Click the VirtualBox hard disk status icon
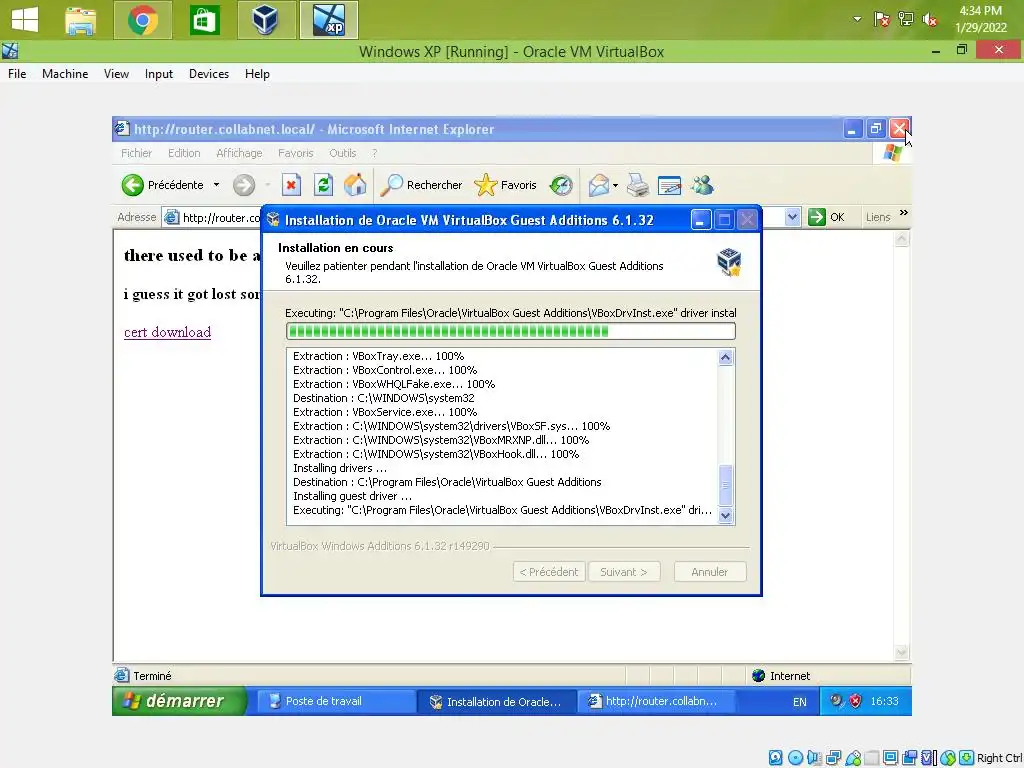 tap(776, 758)
